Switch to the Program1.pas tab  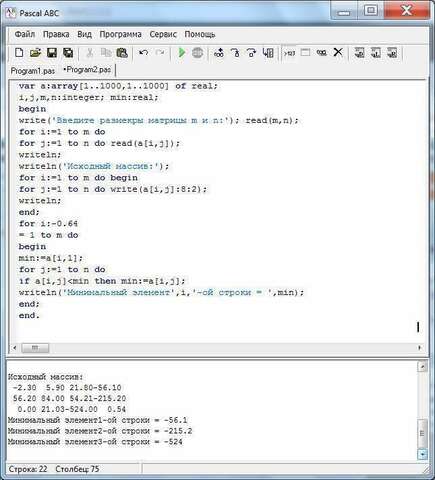pos(33,71)
